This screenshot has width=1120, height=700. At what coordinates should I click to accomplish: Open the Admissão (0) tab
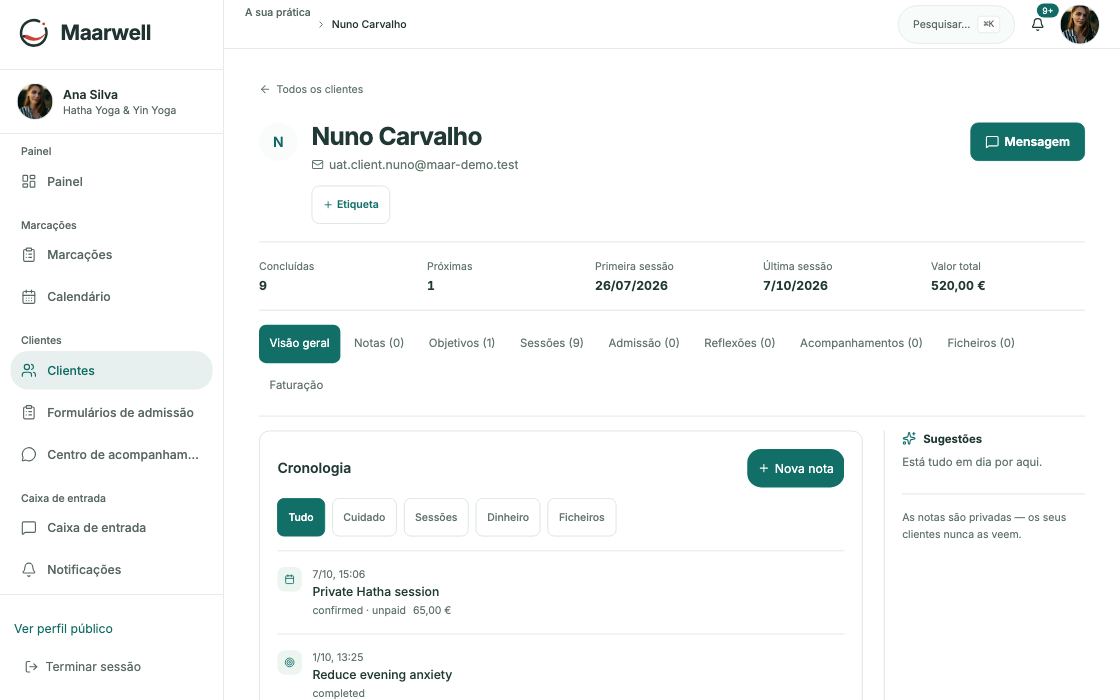pos(644,344)
